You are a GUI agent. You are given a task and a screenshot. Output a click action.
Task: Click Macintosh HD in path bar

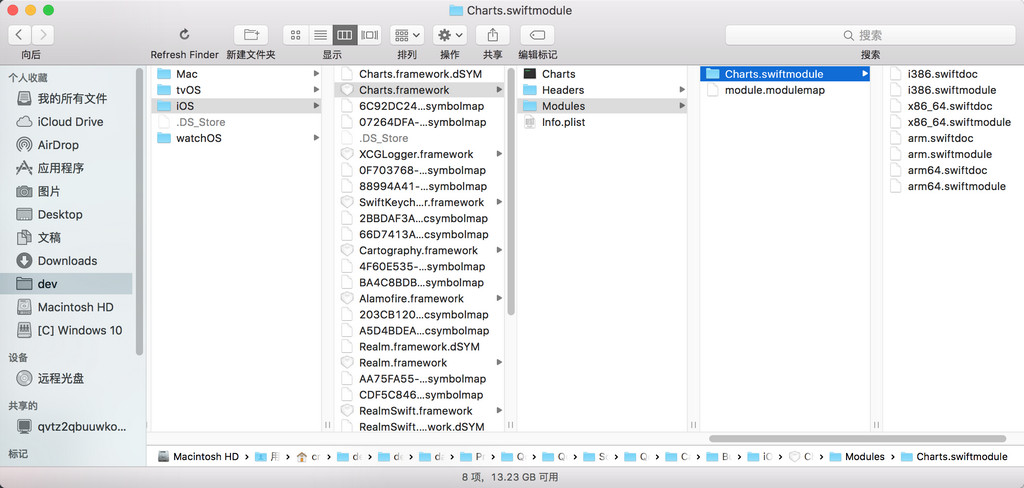[x=199, y=457]
